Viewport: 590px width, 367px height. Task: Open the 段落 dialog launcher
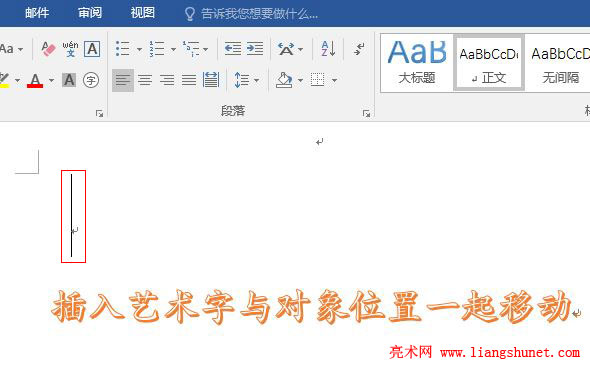coord(366,113)
